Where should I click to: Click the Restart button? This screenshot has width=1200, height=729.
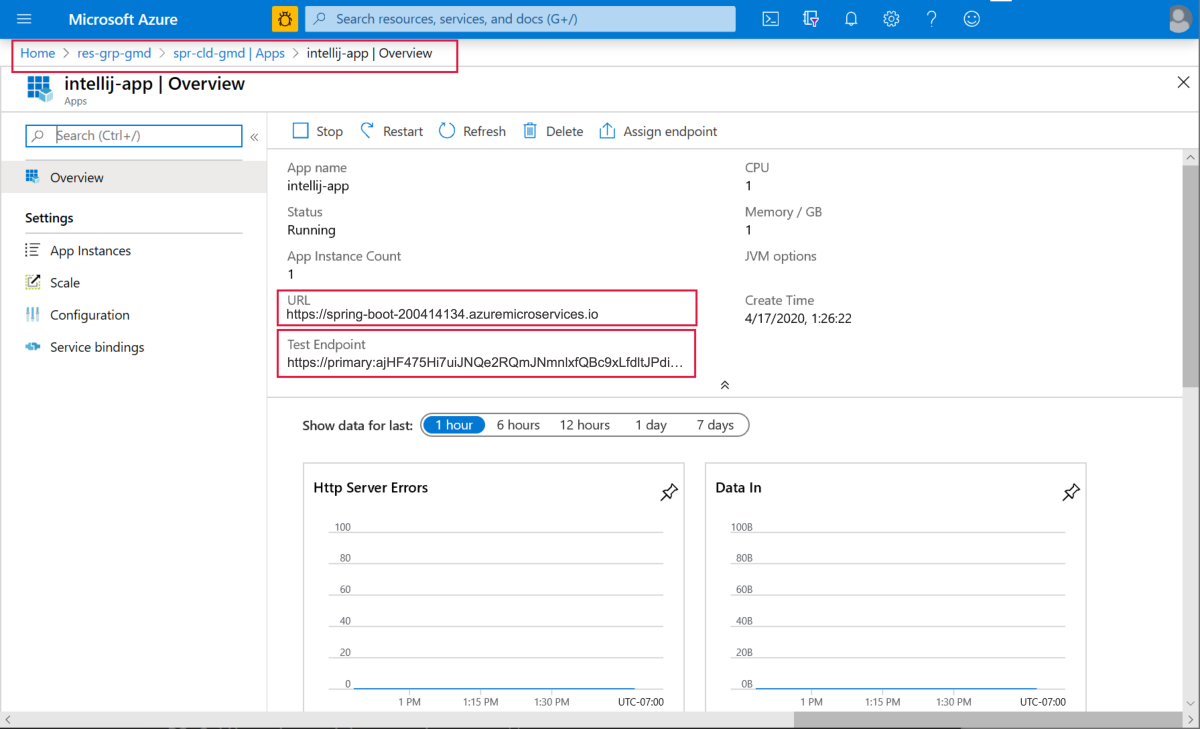(x=391, y=131)
